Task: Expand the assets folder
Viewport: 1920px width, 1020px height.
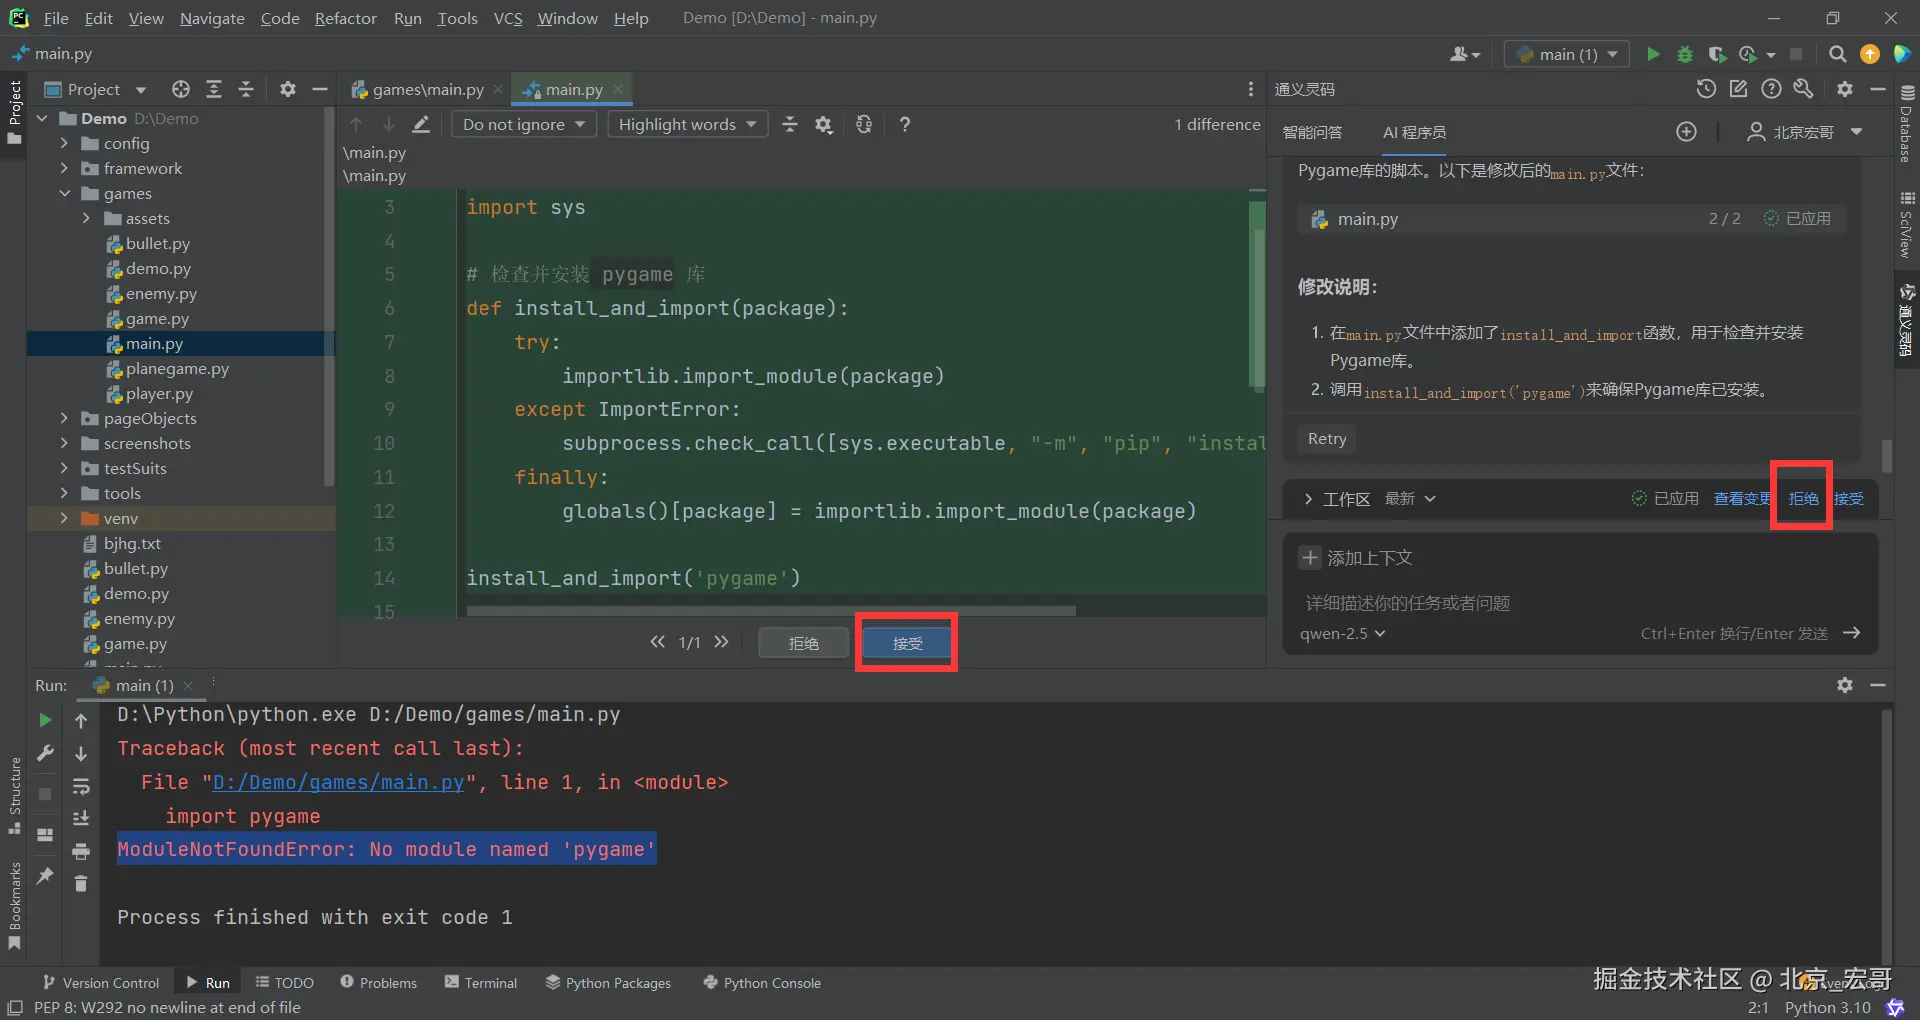Action: click(86, 218)
